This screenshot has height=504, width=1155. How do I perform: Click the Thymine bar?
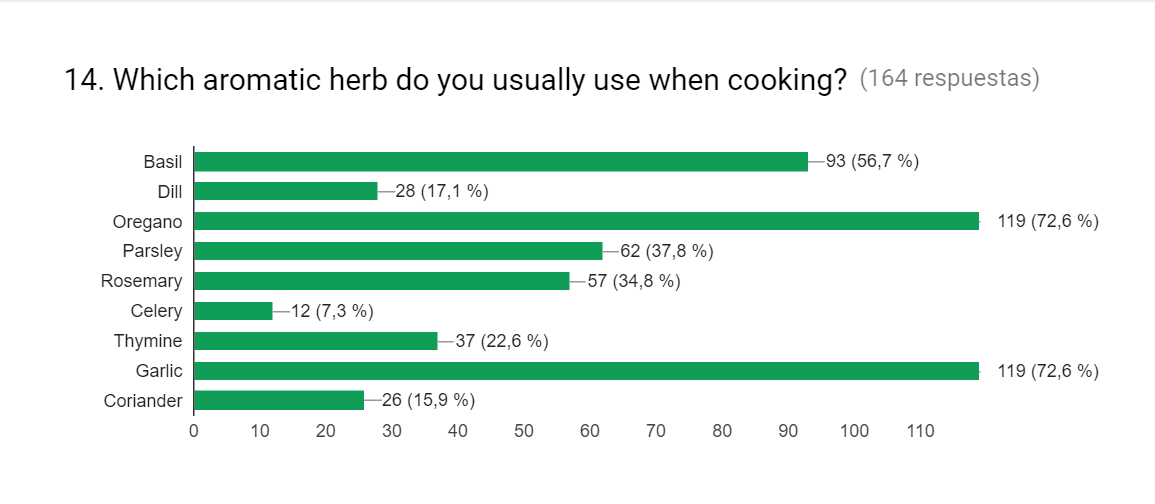pos(315,341)
